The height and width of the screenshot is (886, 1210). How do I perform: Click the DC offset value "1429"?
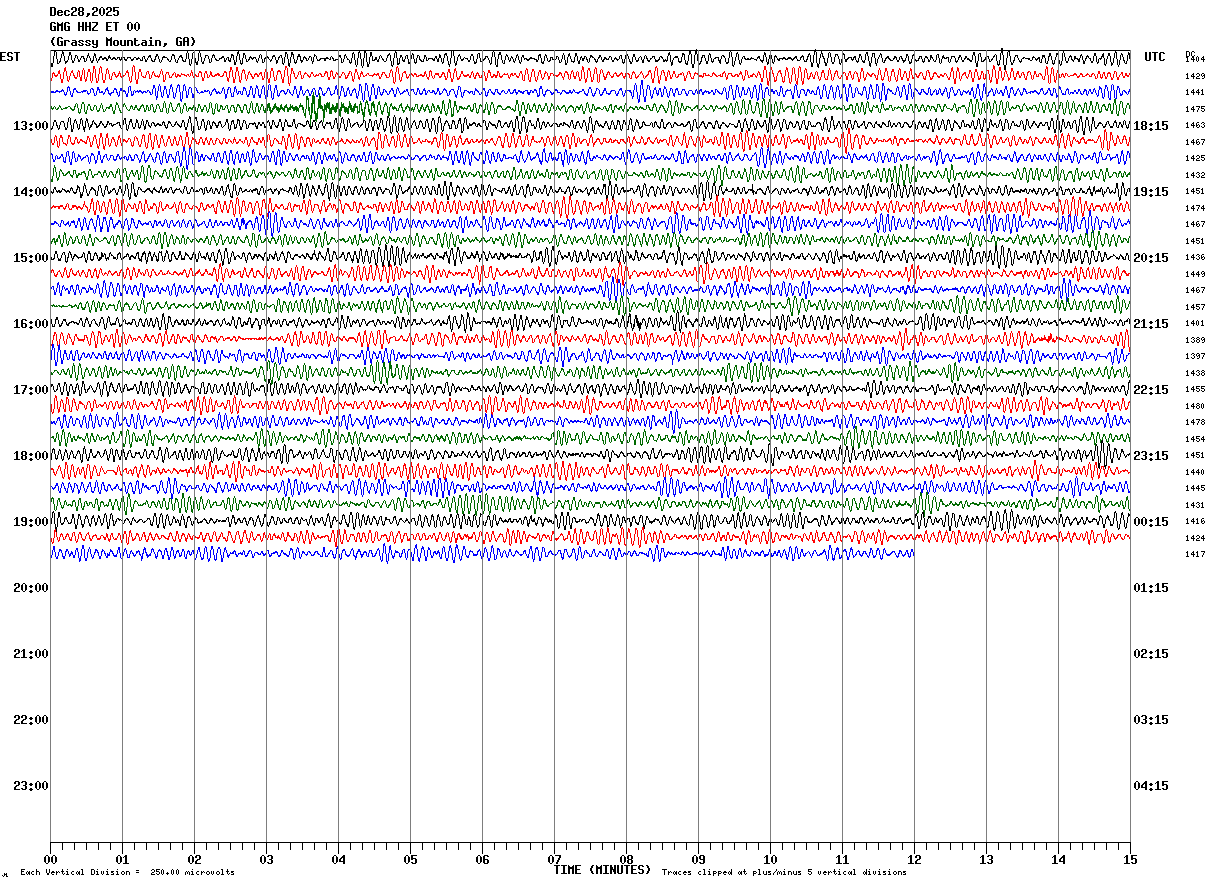click(1195, 76)
